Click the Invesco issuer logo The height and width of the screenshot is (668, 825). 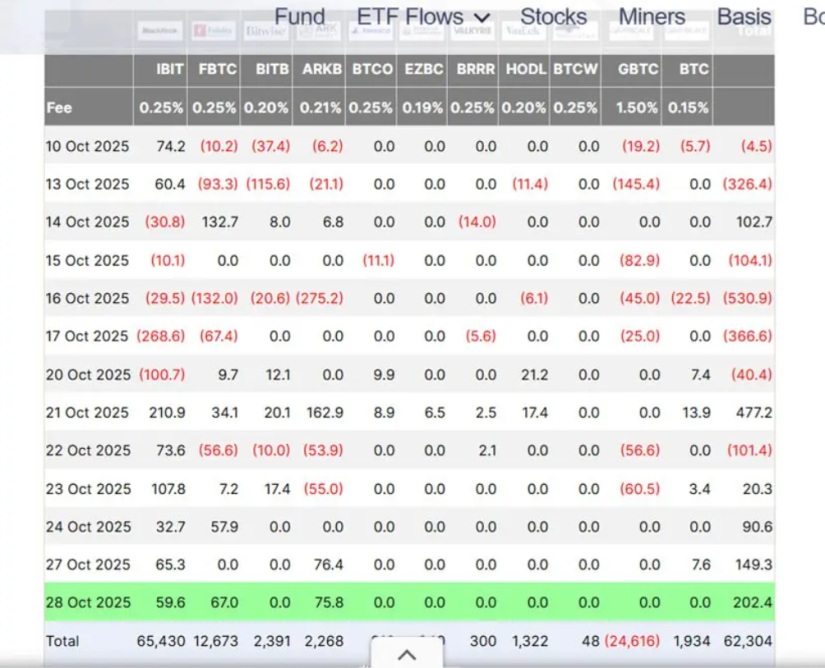[x=370, y=31]
